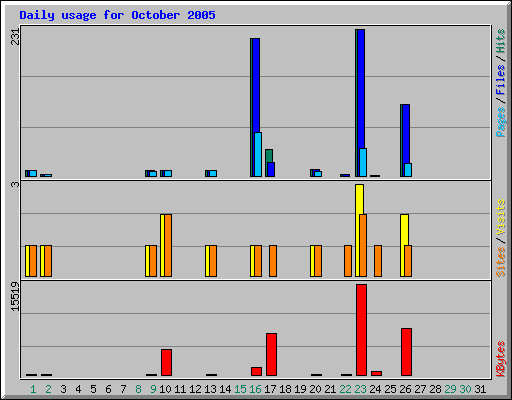Select the orange sites bar for day 24
Viewport: 512px width, 400px height.
pyautogui.click(x=378, y=261)
